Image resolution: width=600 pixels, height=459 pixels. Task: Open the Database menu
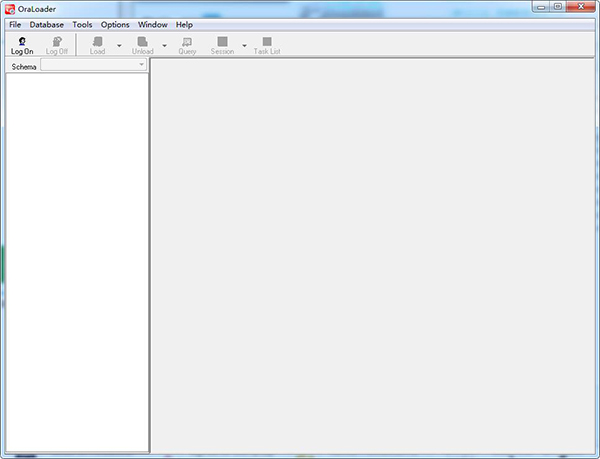point(47,24)
